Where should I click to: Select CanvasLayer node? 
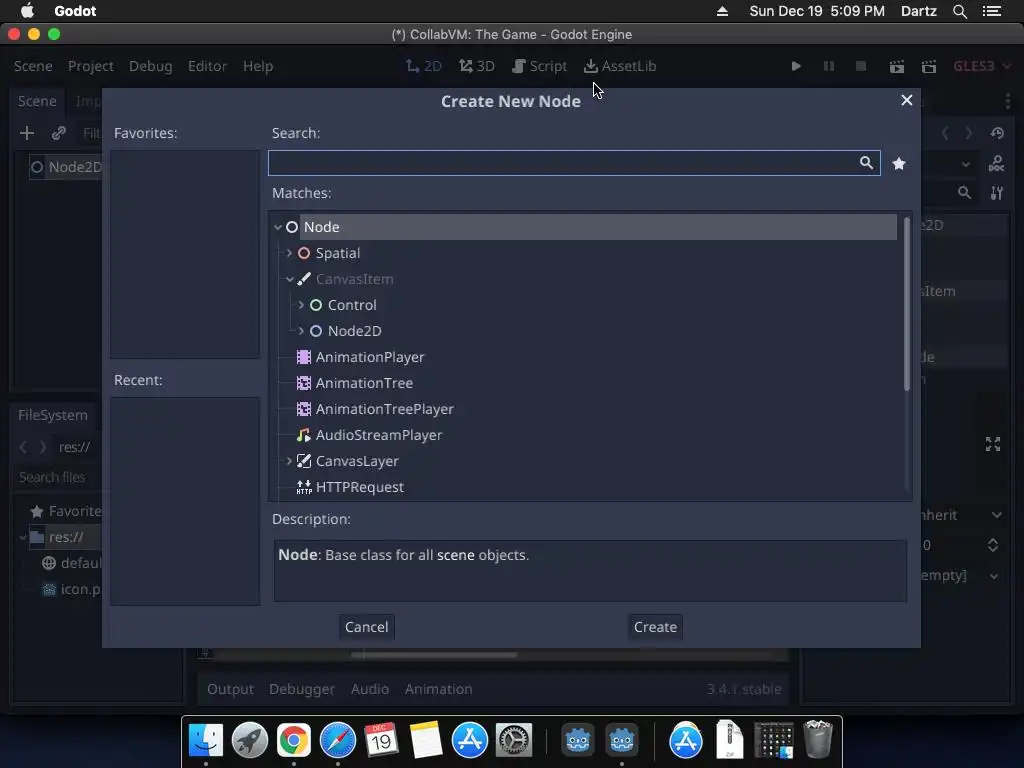pos(357,461)
